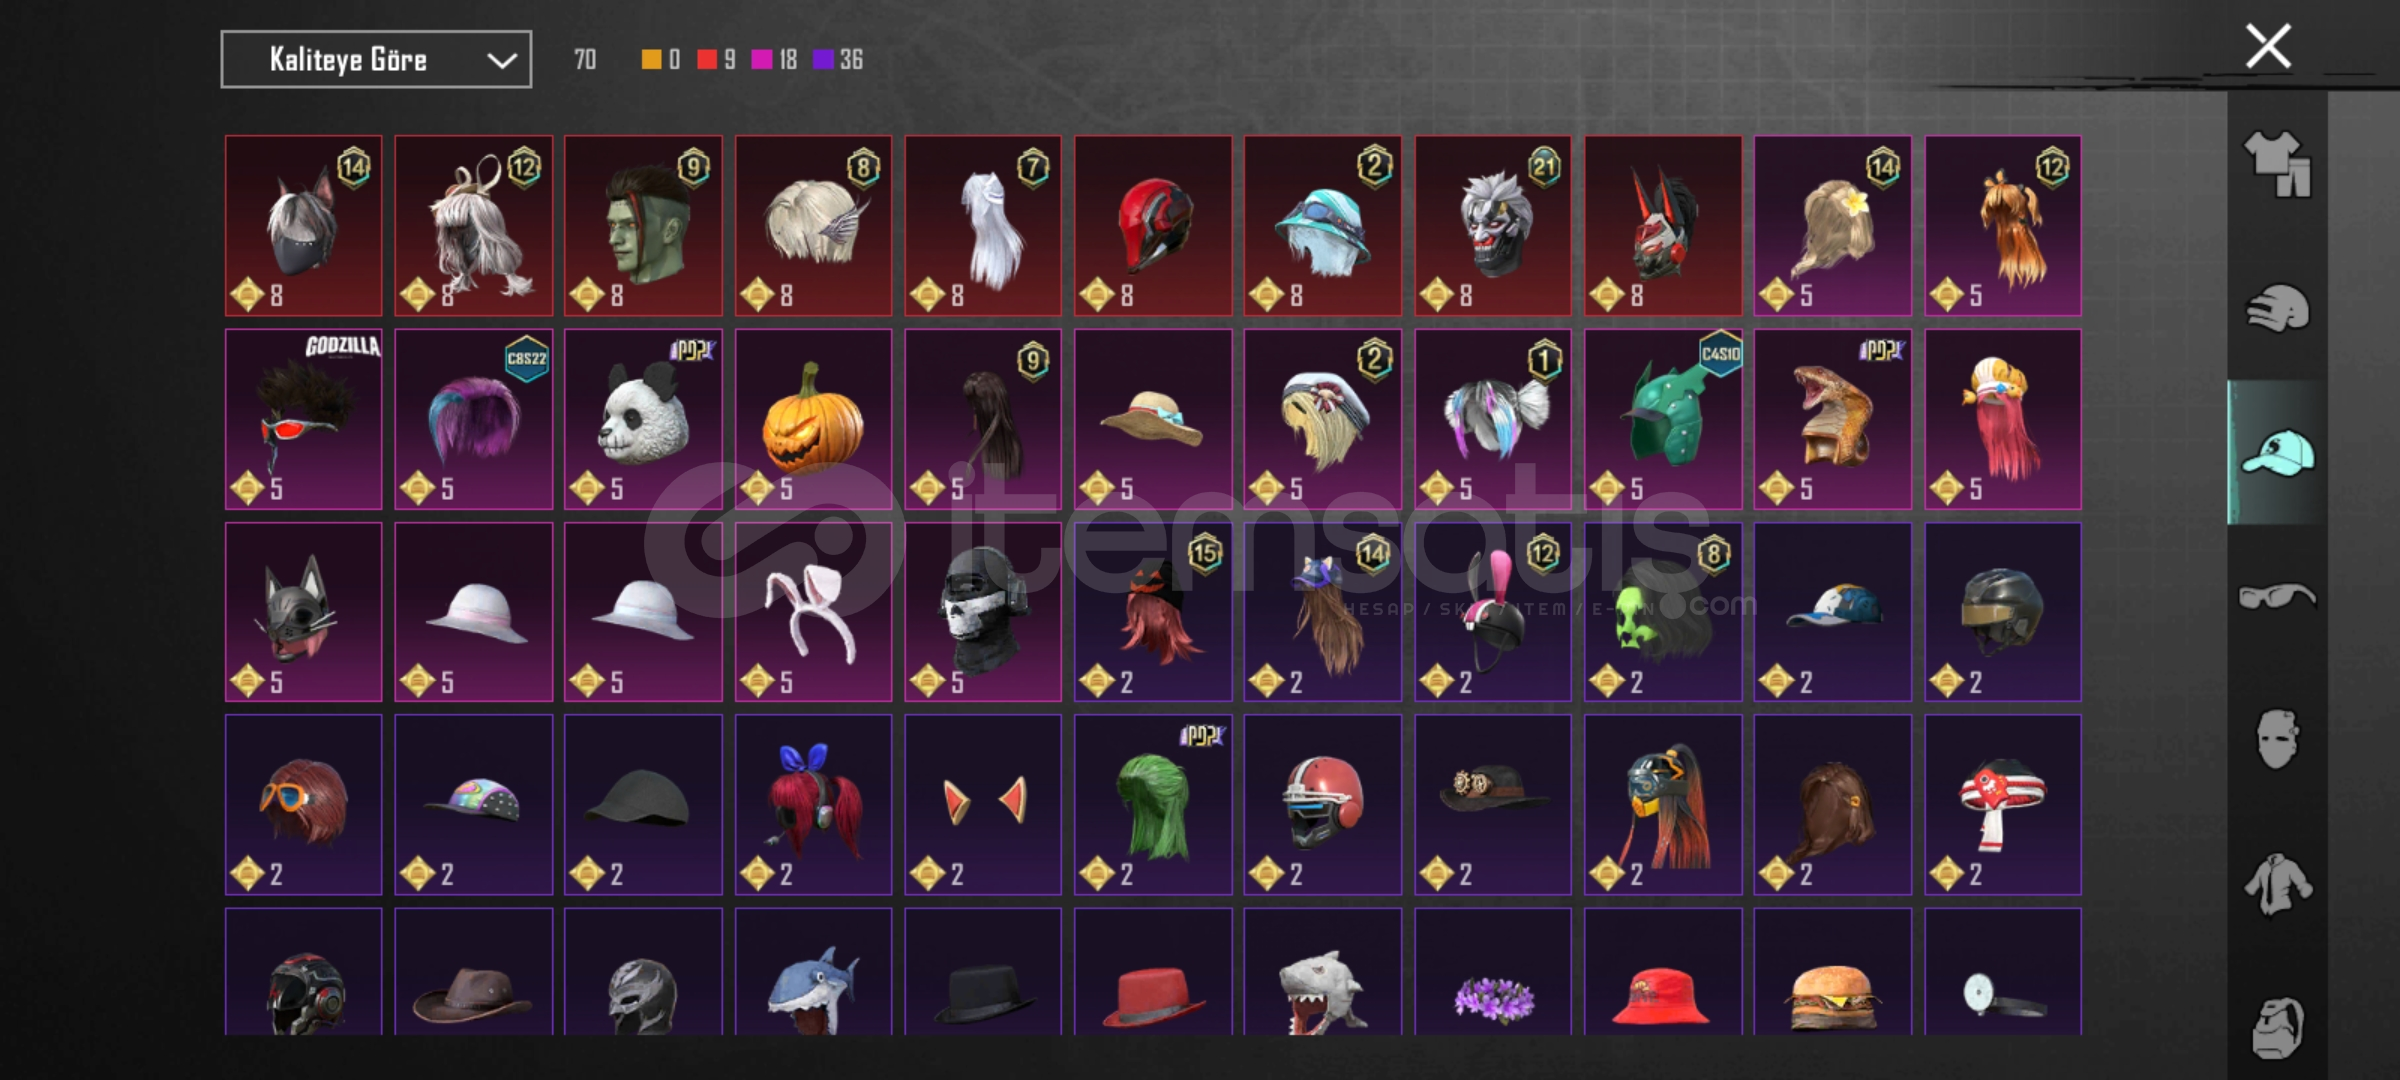Select the headwear cap category tab

tap(2277, 453)
